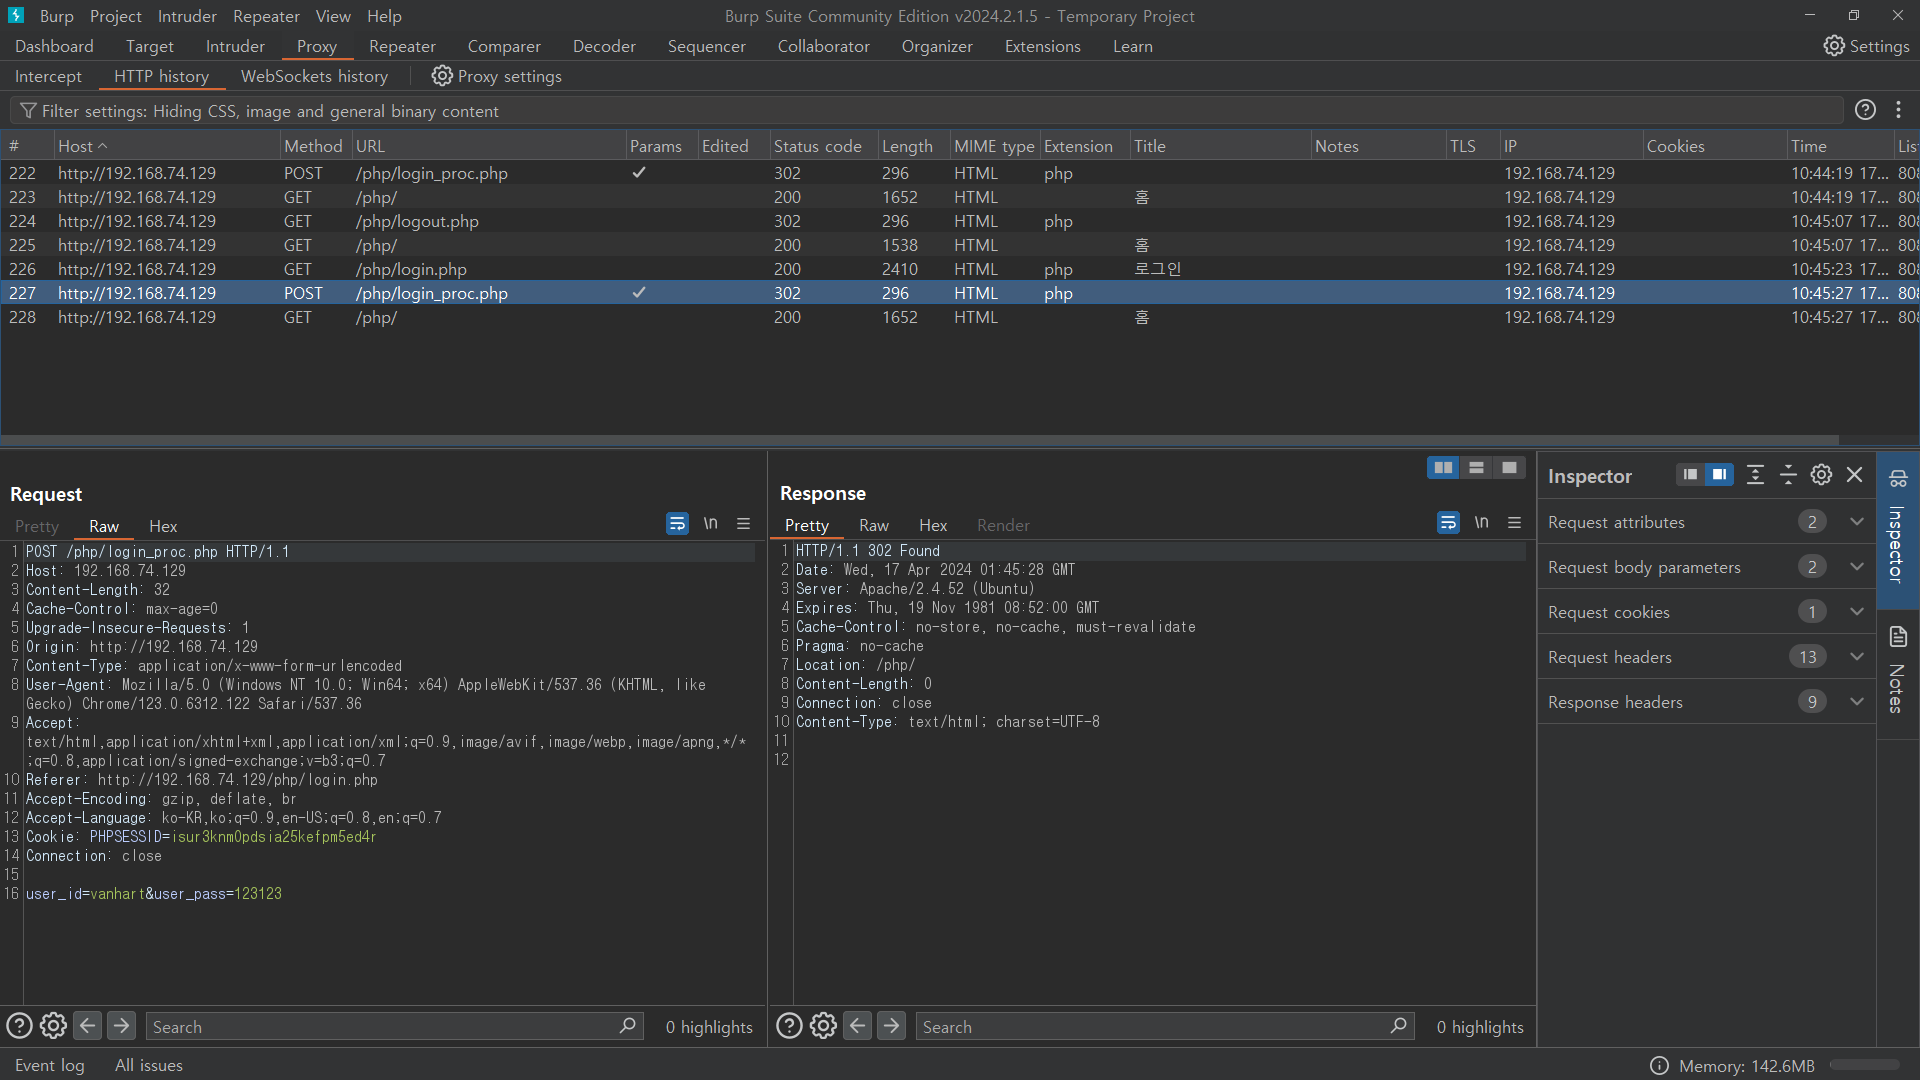This screenshot has height=1080, width=1920.
Task: Open Request search help icon
Action: (19, 1026)
